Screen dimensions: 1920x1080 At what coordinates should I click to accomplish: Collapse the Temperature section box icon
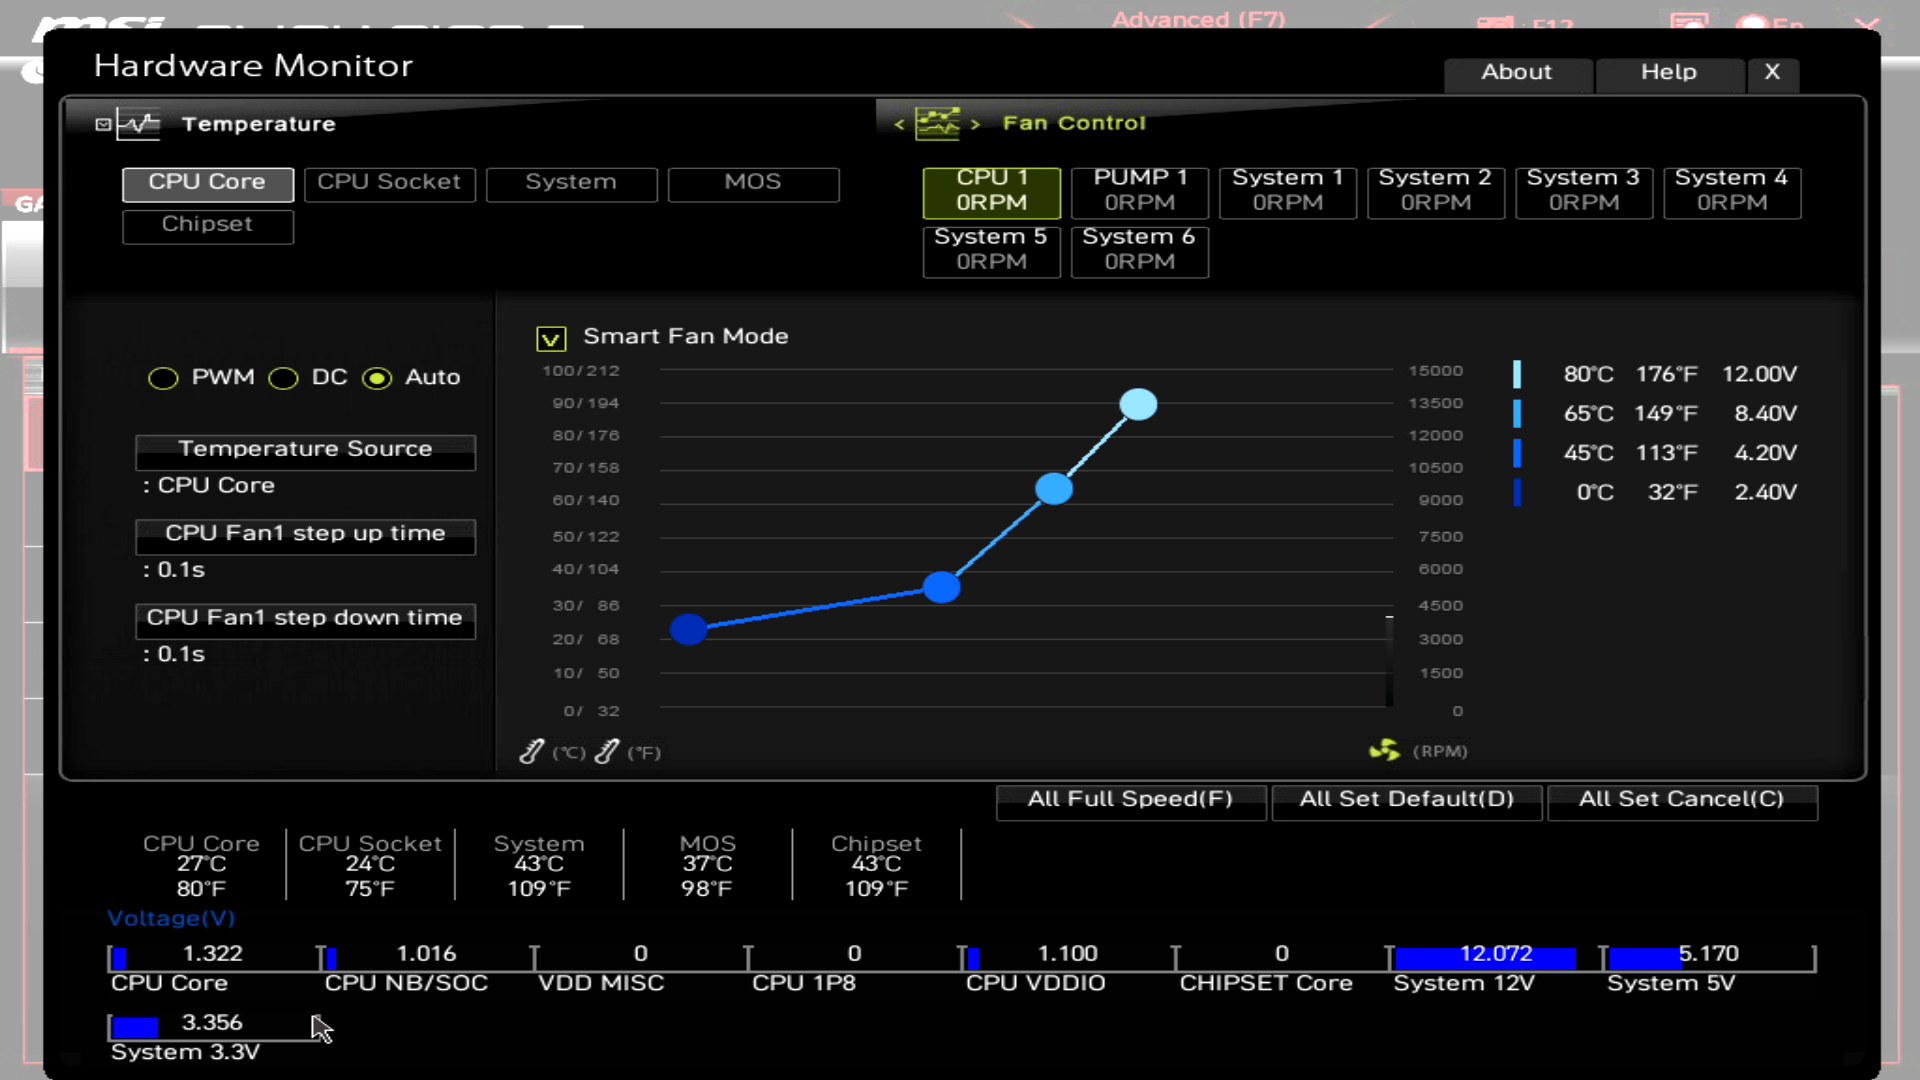pyautogui.click(x=103, y=124)
